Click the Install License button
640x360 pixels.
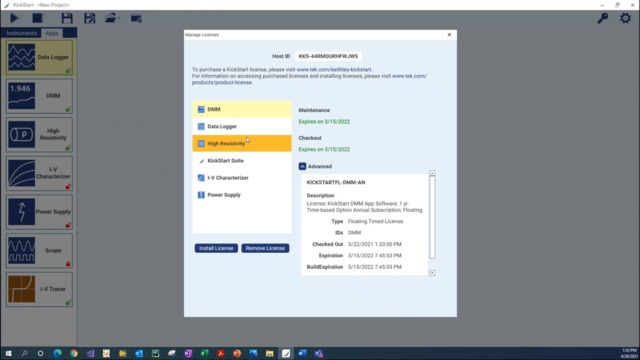(216, 248)
